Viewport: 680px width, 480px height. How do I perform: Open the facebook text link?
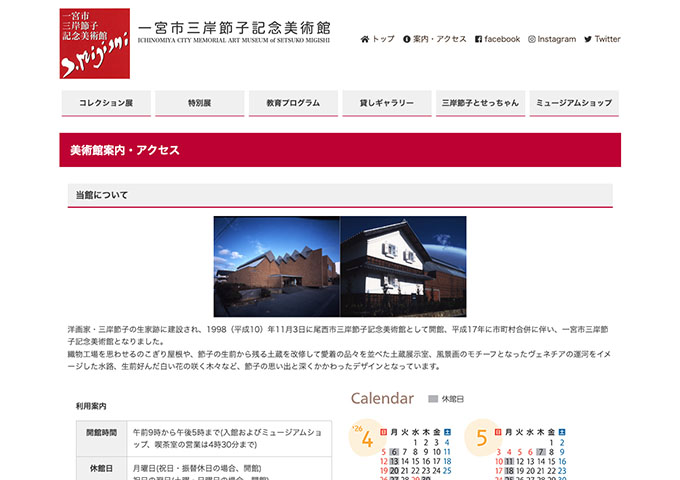(x=502, y=39)
